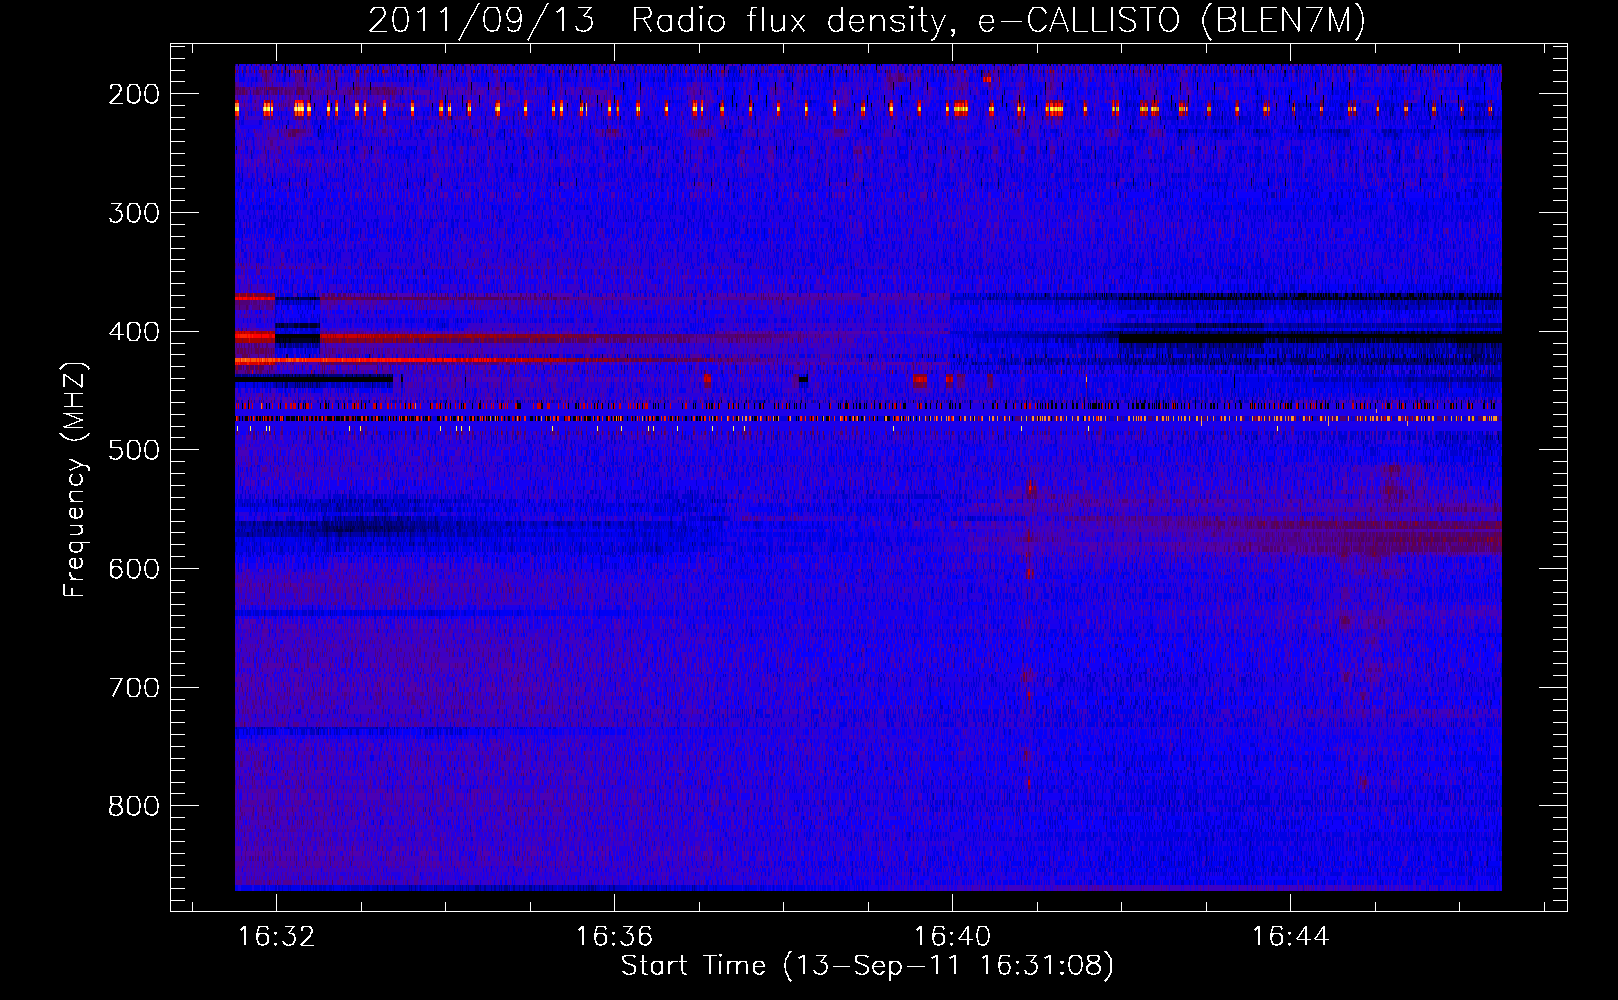Screen dimensions: 1618x1000
Task: Click the plot title '2011/09/13 Radio flux density, e-CALLISTO (BLEN7M)'
Action: click(x=867, y=21)
